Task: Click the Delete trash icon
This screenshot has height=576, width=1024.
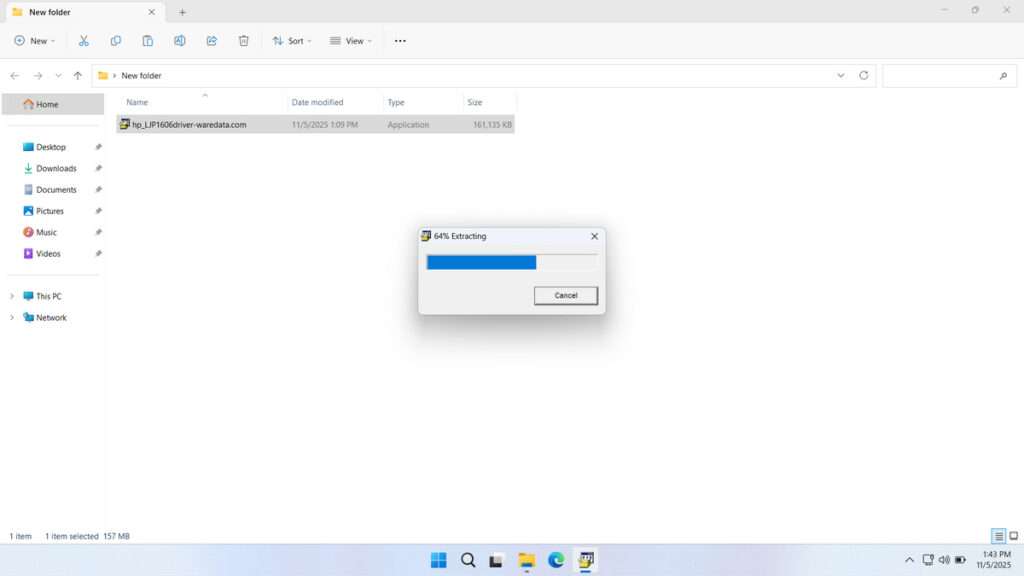Action: (x=242, y=40)
